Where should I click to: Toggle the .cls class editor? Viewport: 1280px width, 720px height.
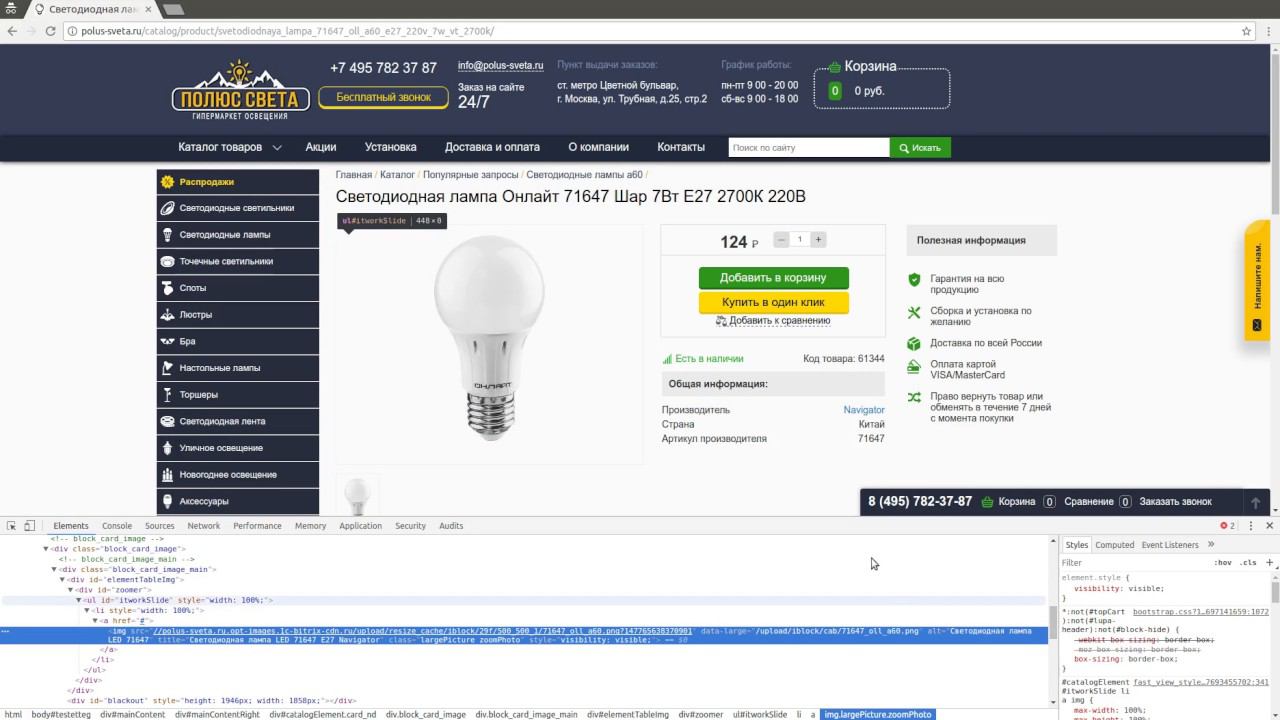[1248, 563]
